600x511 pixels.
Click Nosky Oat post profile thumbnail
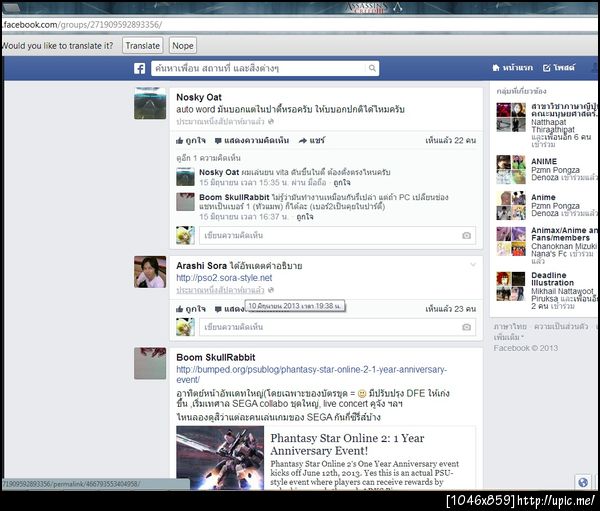pos(150,103)
